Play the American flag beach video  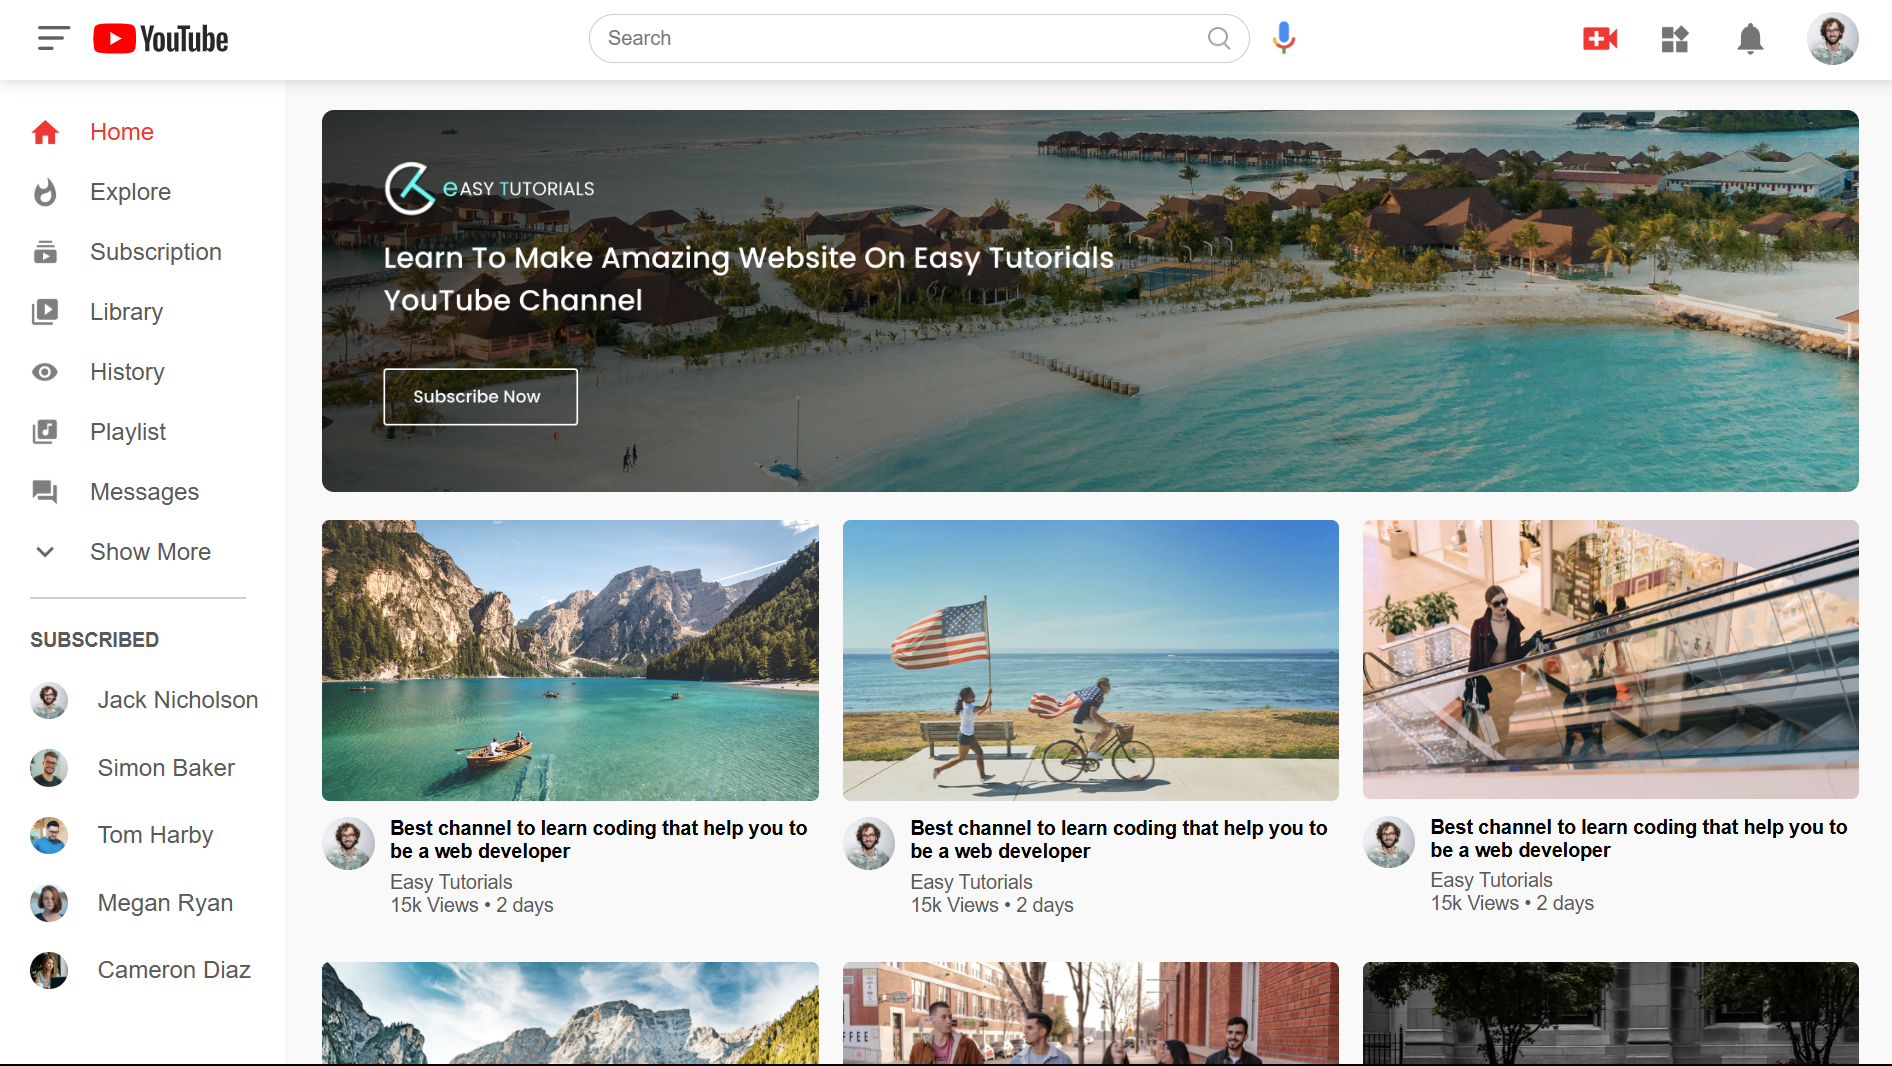[1090, 660]
